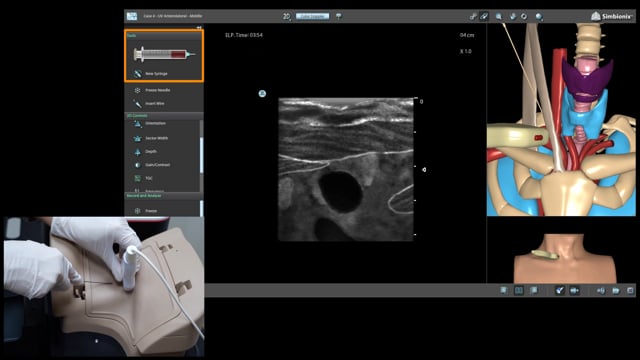Screen dimensions: 640x360
Task: Click the Record and Analyze section header
Action: click(163, 196)
